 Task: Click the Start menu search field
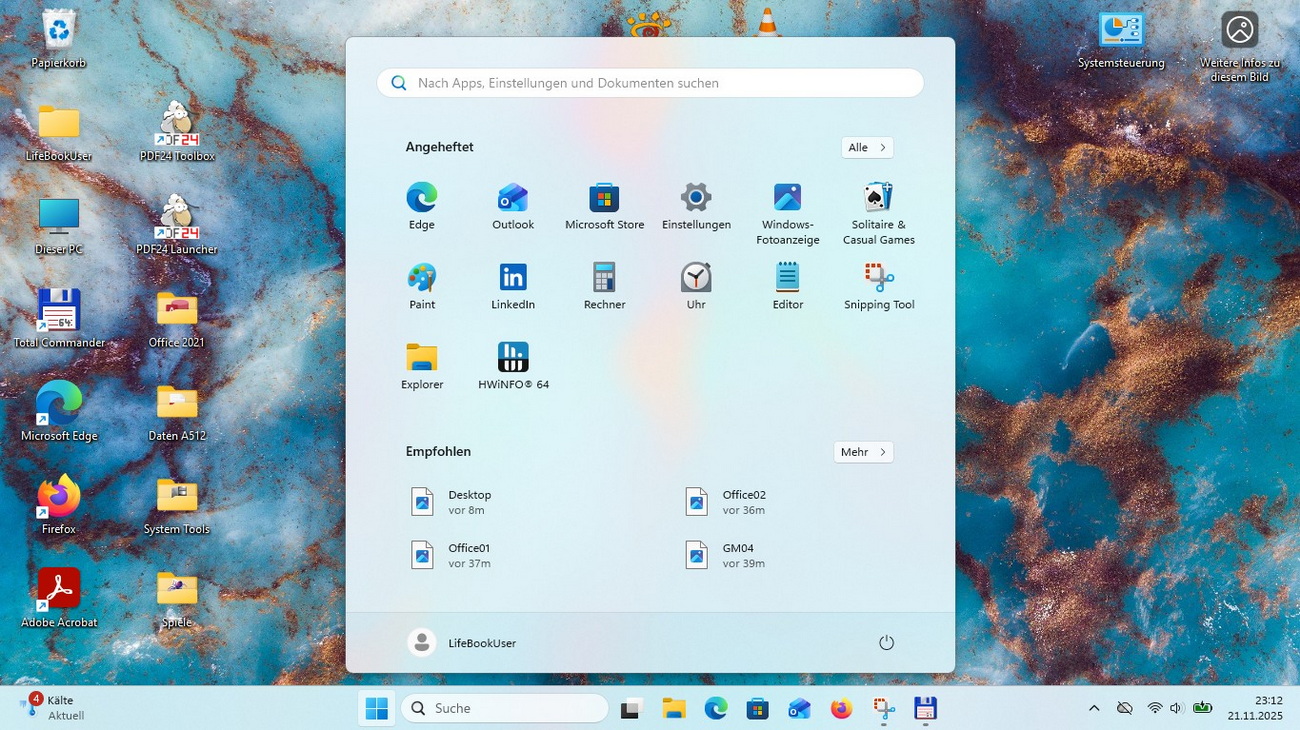click(650, 83)
